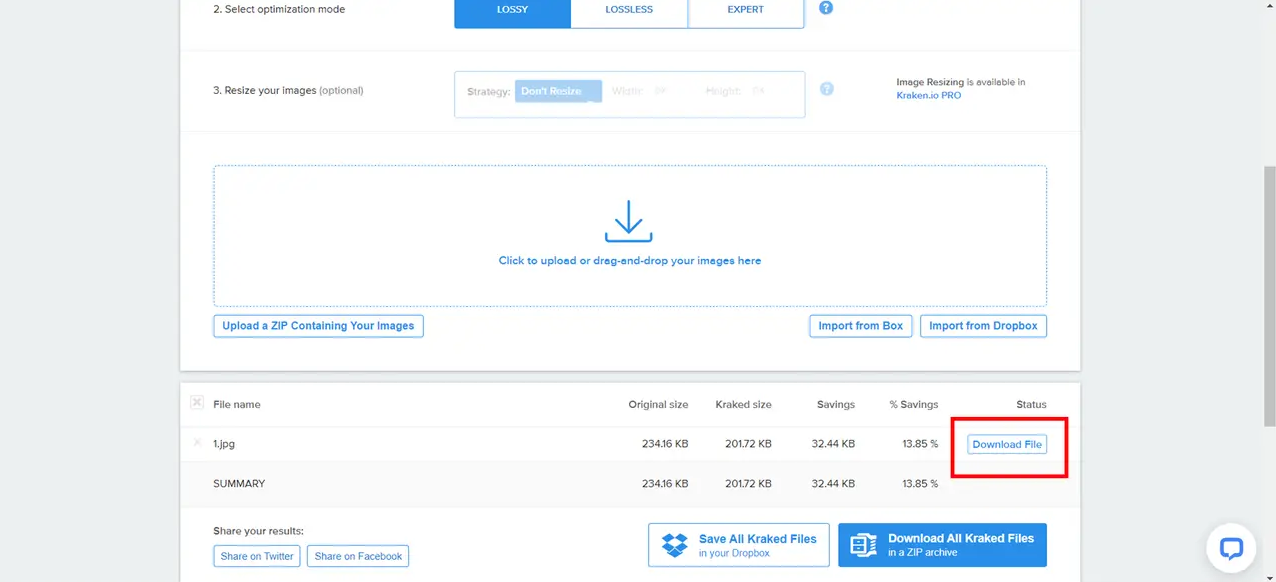Click the ZIP archive icon
This screenshot has width=1276, height=582.
[863, 545]
